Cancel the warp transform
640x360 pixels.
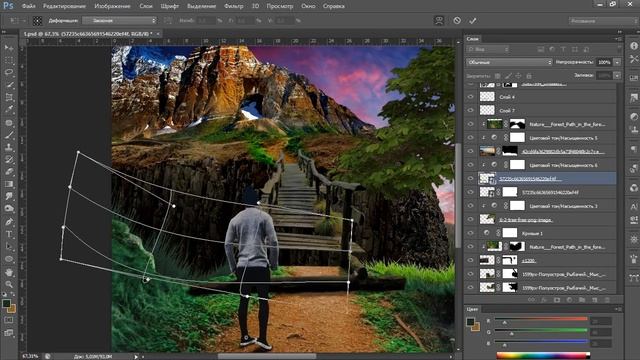pos(457,20)
